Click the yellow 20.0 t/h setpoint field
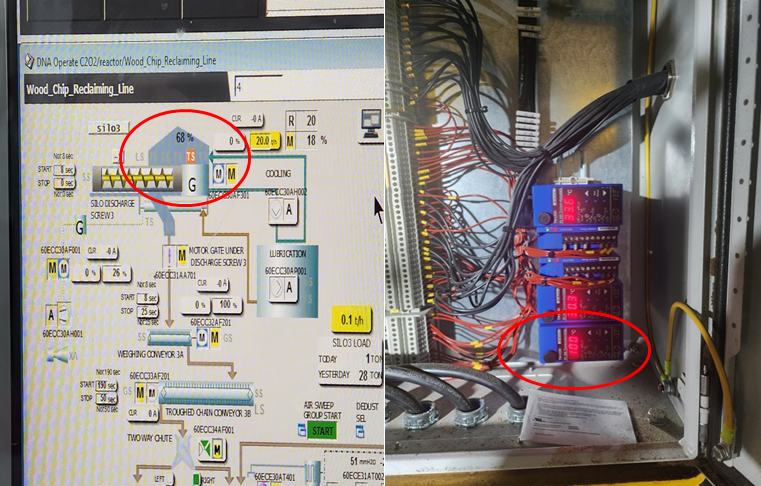Screen dimensions: 761x486 (263, 141)
